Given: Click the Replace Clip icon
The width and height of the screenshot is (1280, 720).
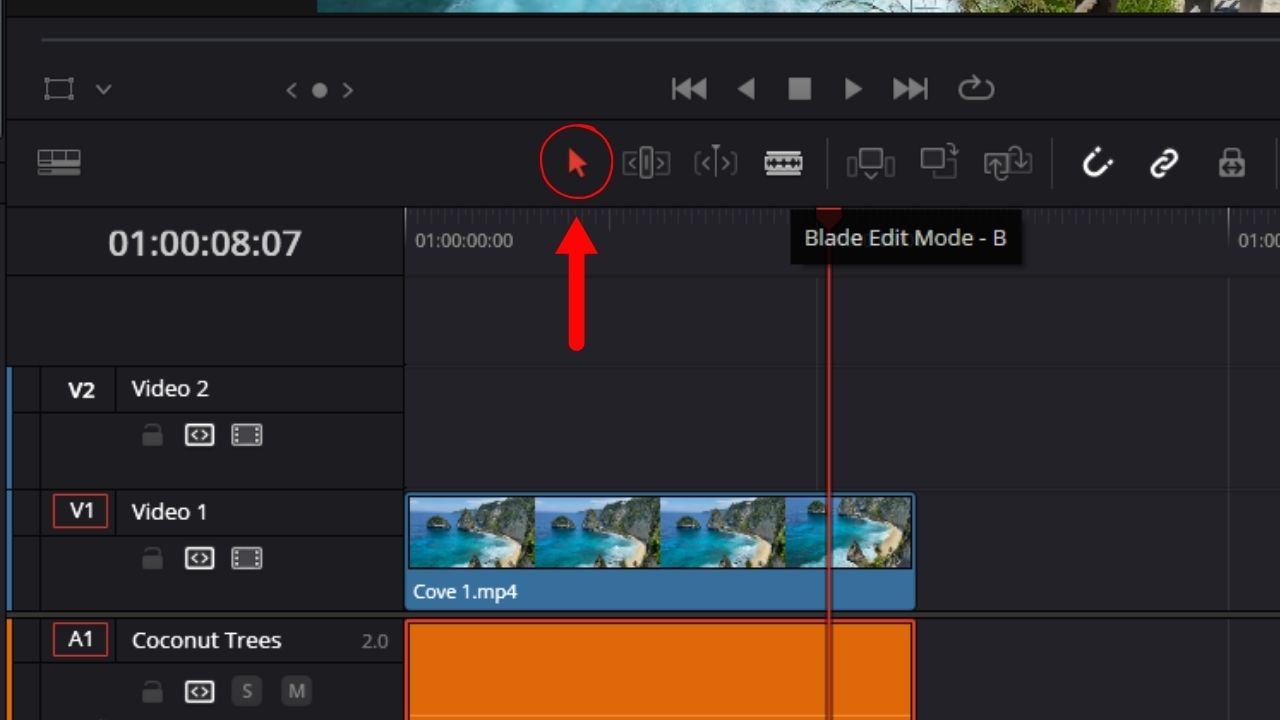Looking at the screenshot, I should click(x=1008, y=162).
